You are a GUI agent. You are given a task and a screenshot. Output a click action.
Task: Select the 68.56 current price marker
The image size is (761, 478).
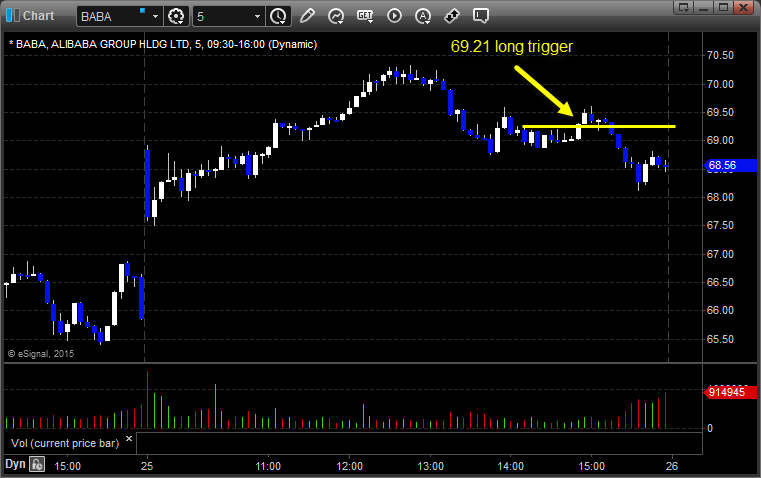click(730, 165)
